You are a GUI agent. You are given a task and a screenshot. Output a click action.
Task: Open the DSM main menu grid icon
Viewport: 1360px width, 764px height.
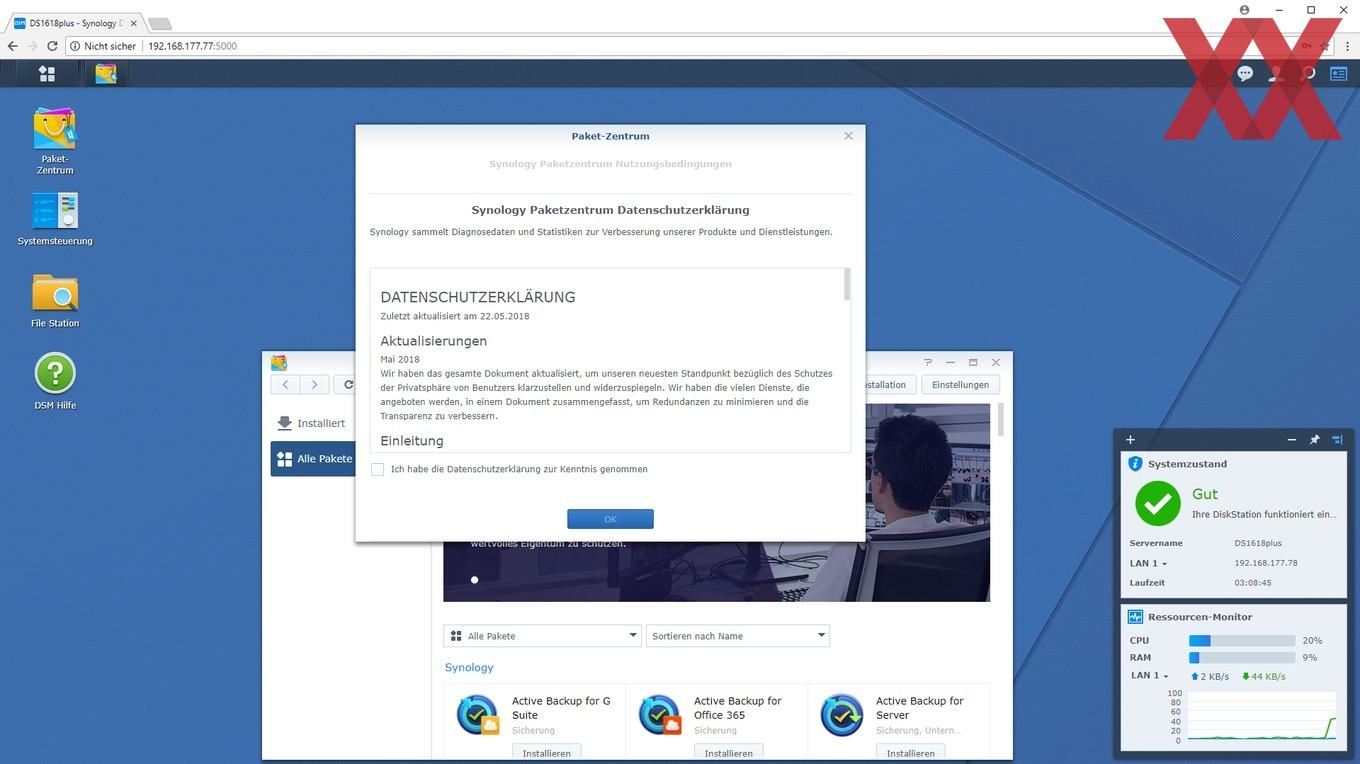click(47, 73)
